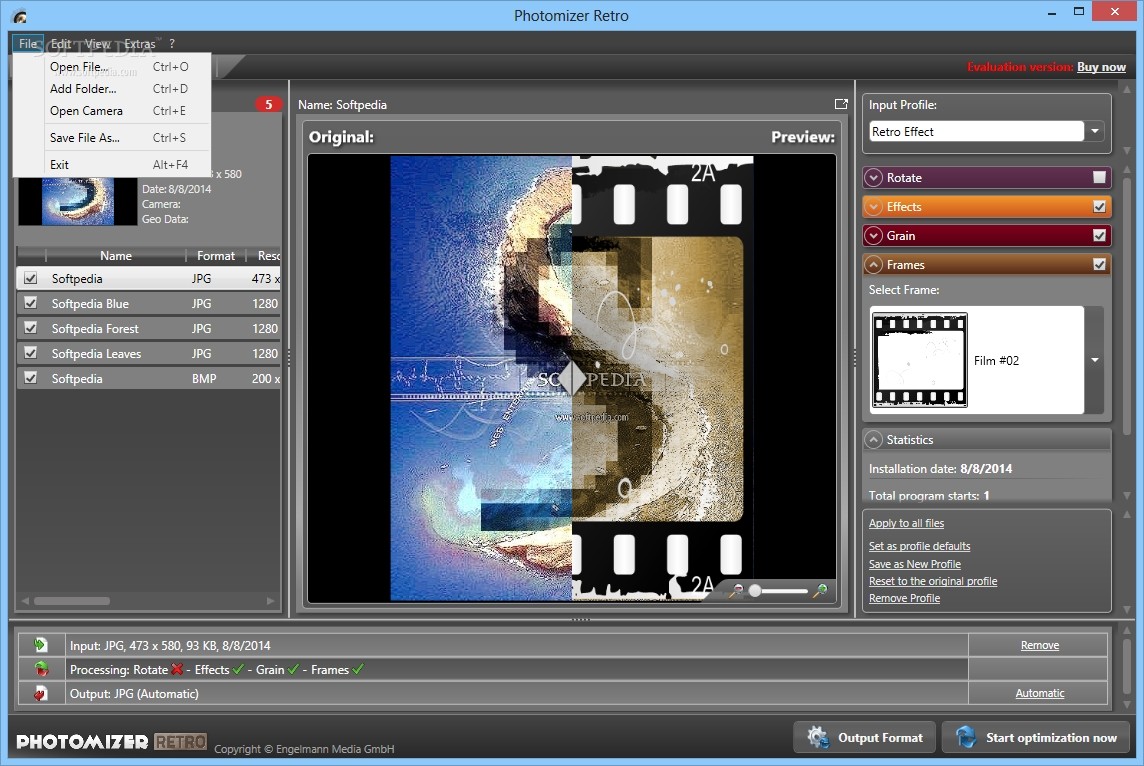Image resolution: width=1144 pixels, height=766 pixels.
Task: Select the Softpedia Leaves row
Action: point(149,353)
